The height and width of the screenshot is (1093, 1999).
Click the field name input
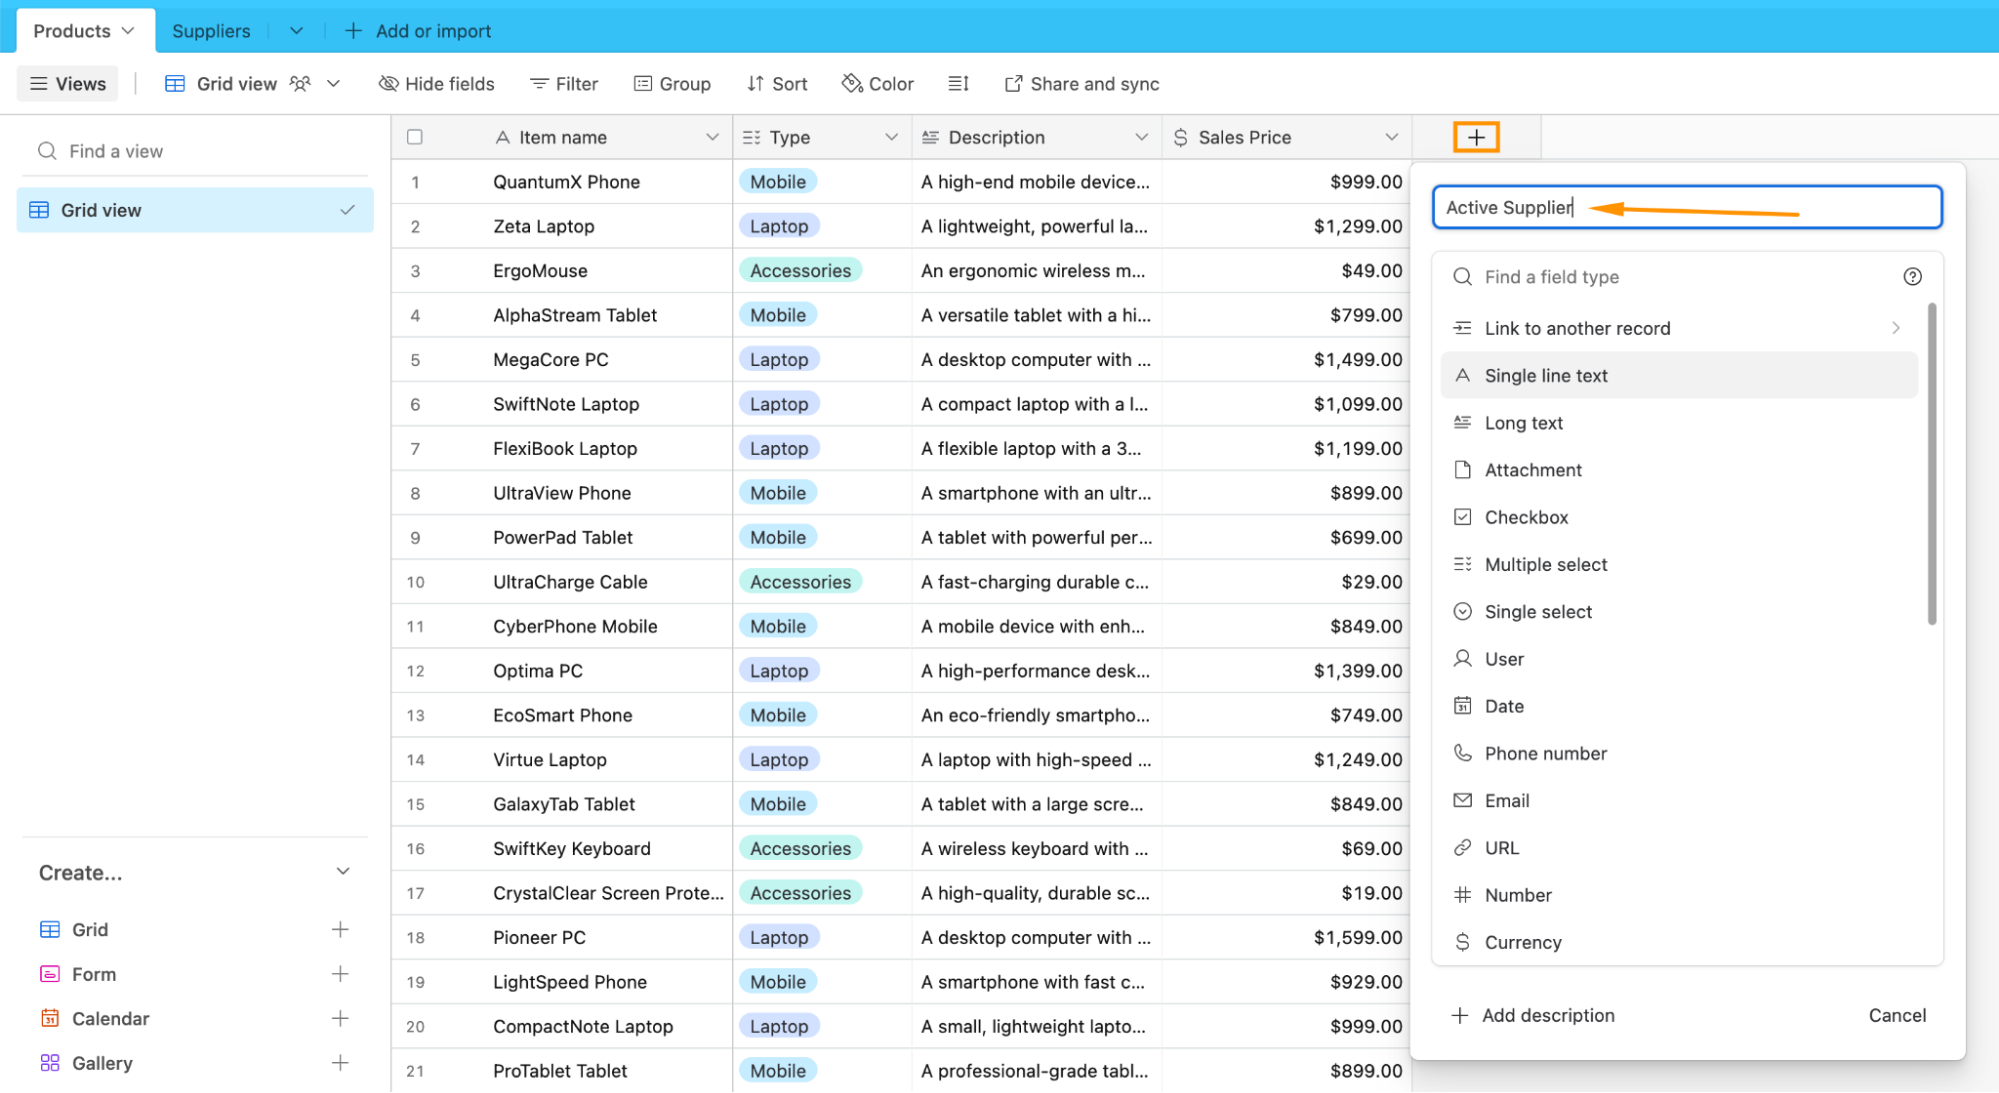pos(1687,207)
